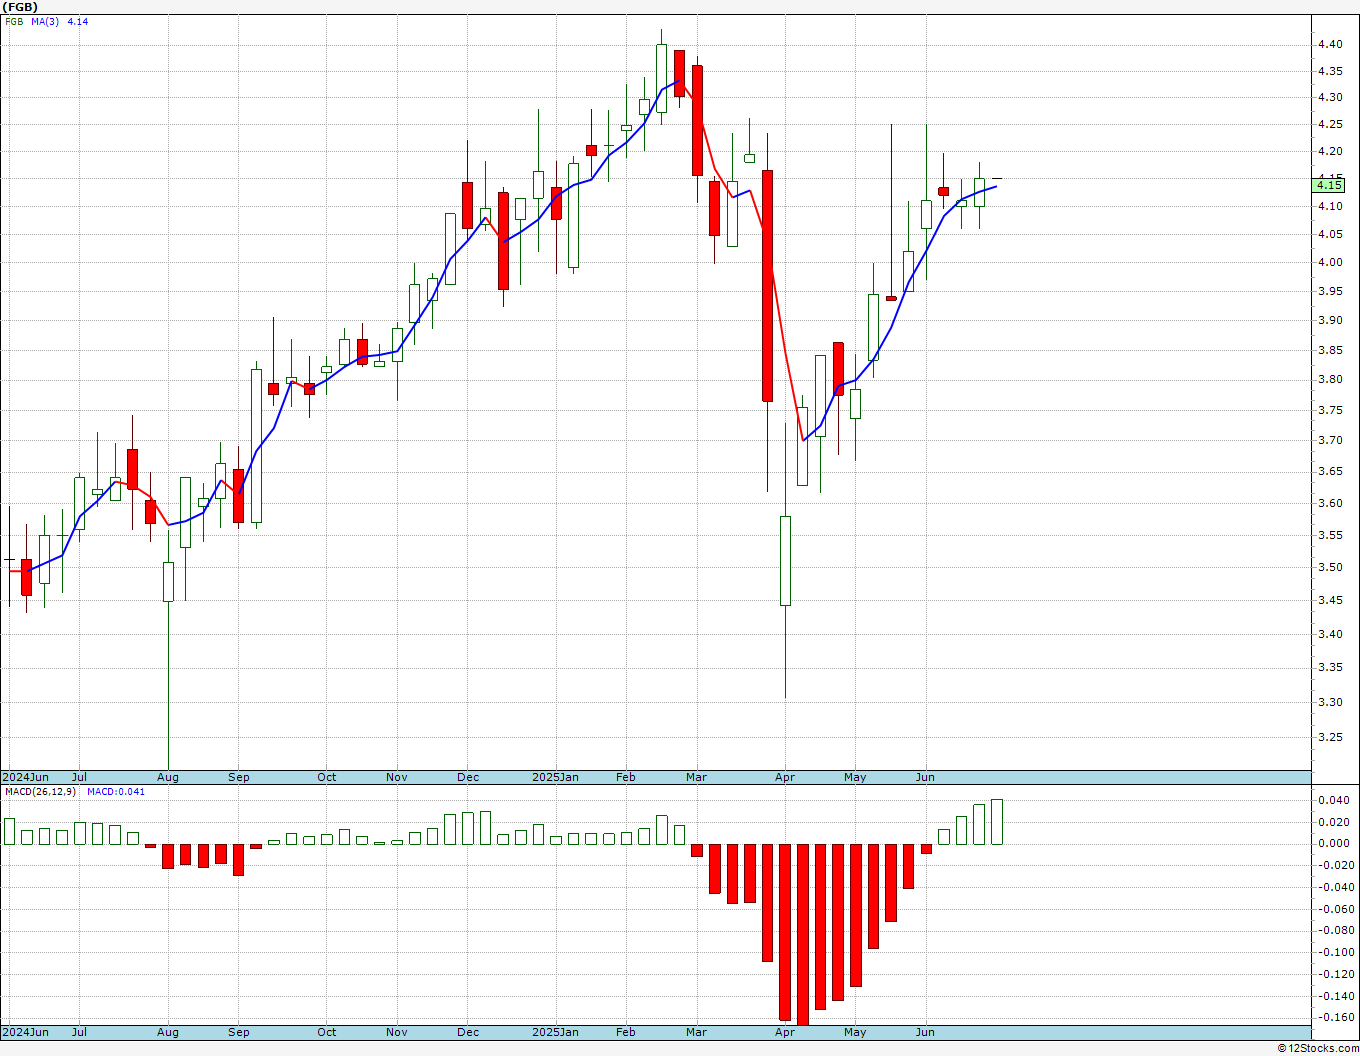
Task: Choose May on the price chart time axis
Action: [855, 777]
